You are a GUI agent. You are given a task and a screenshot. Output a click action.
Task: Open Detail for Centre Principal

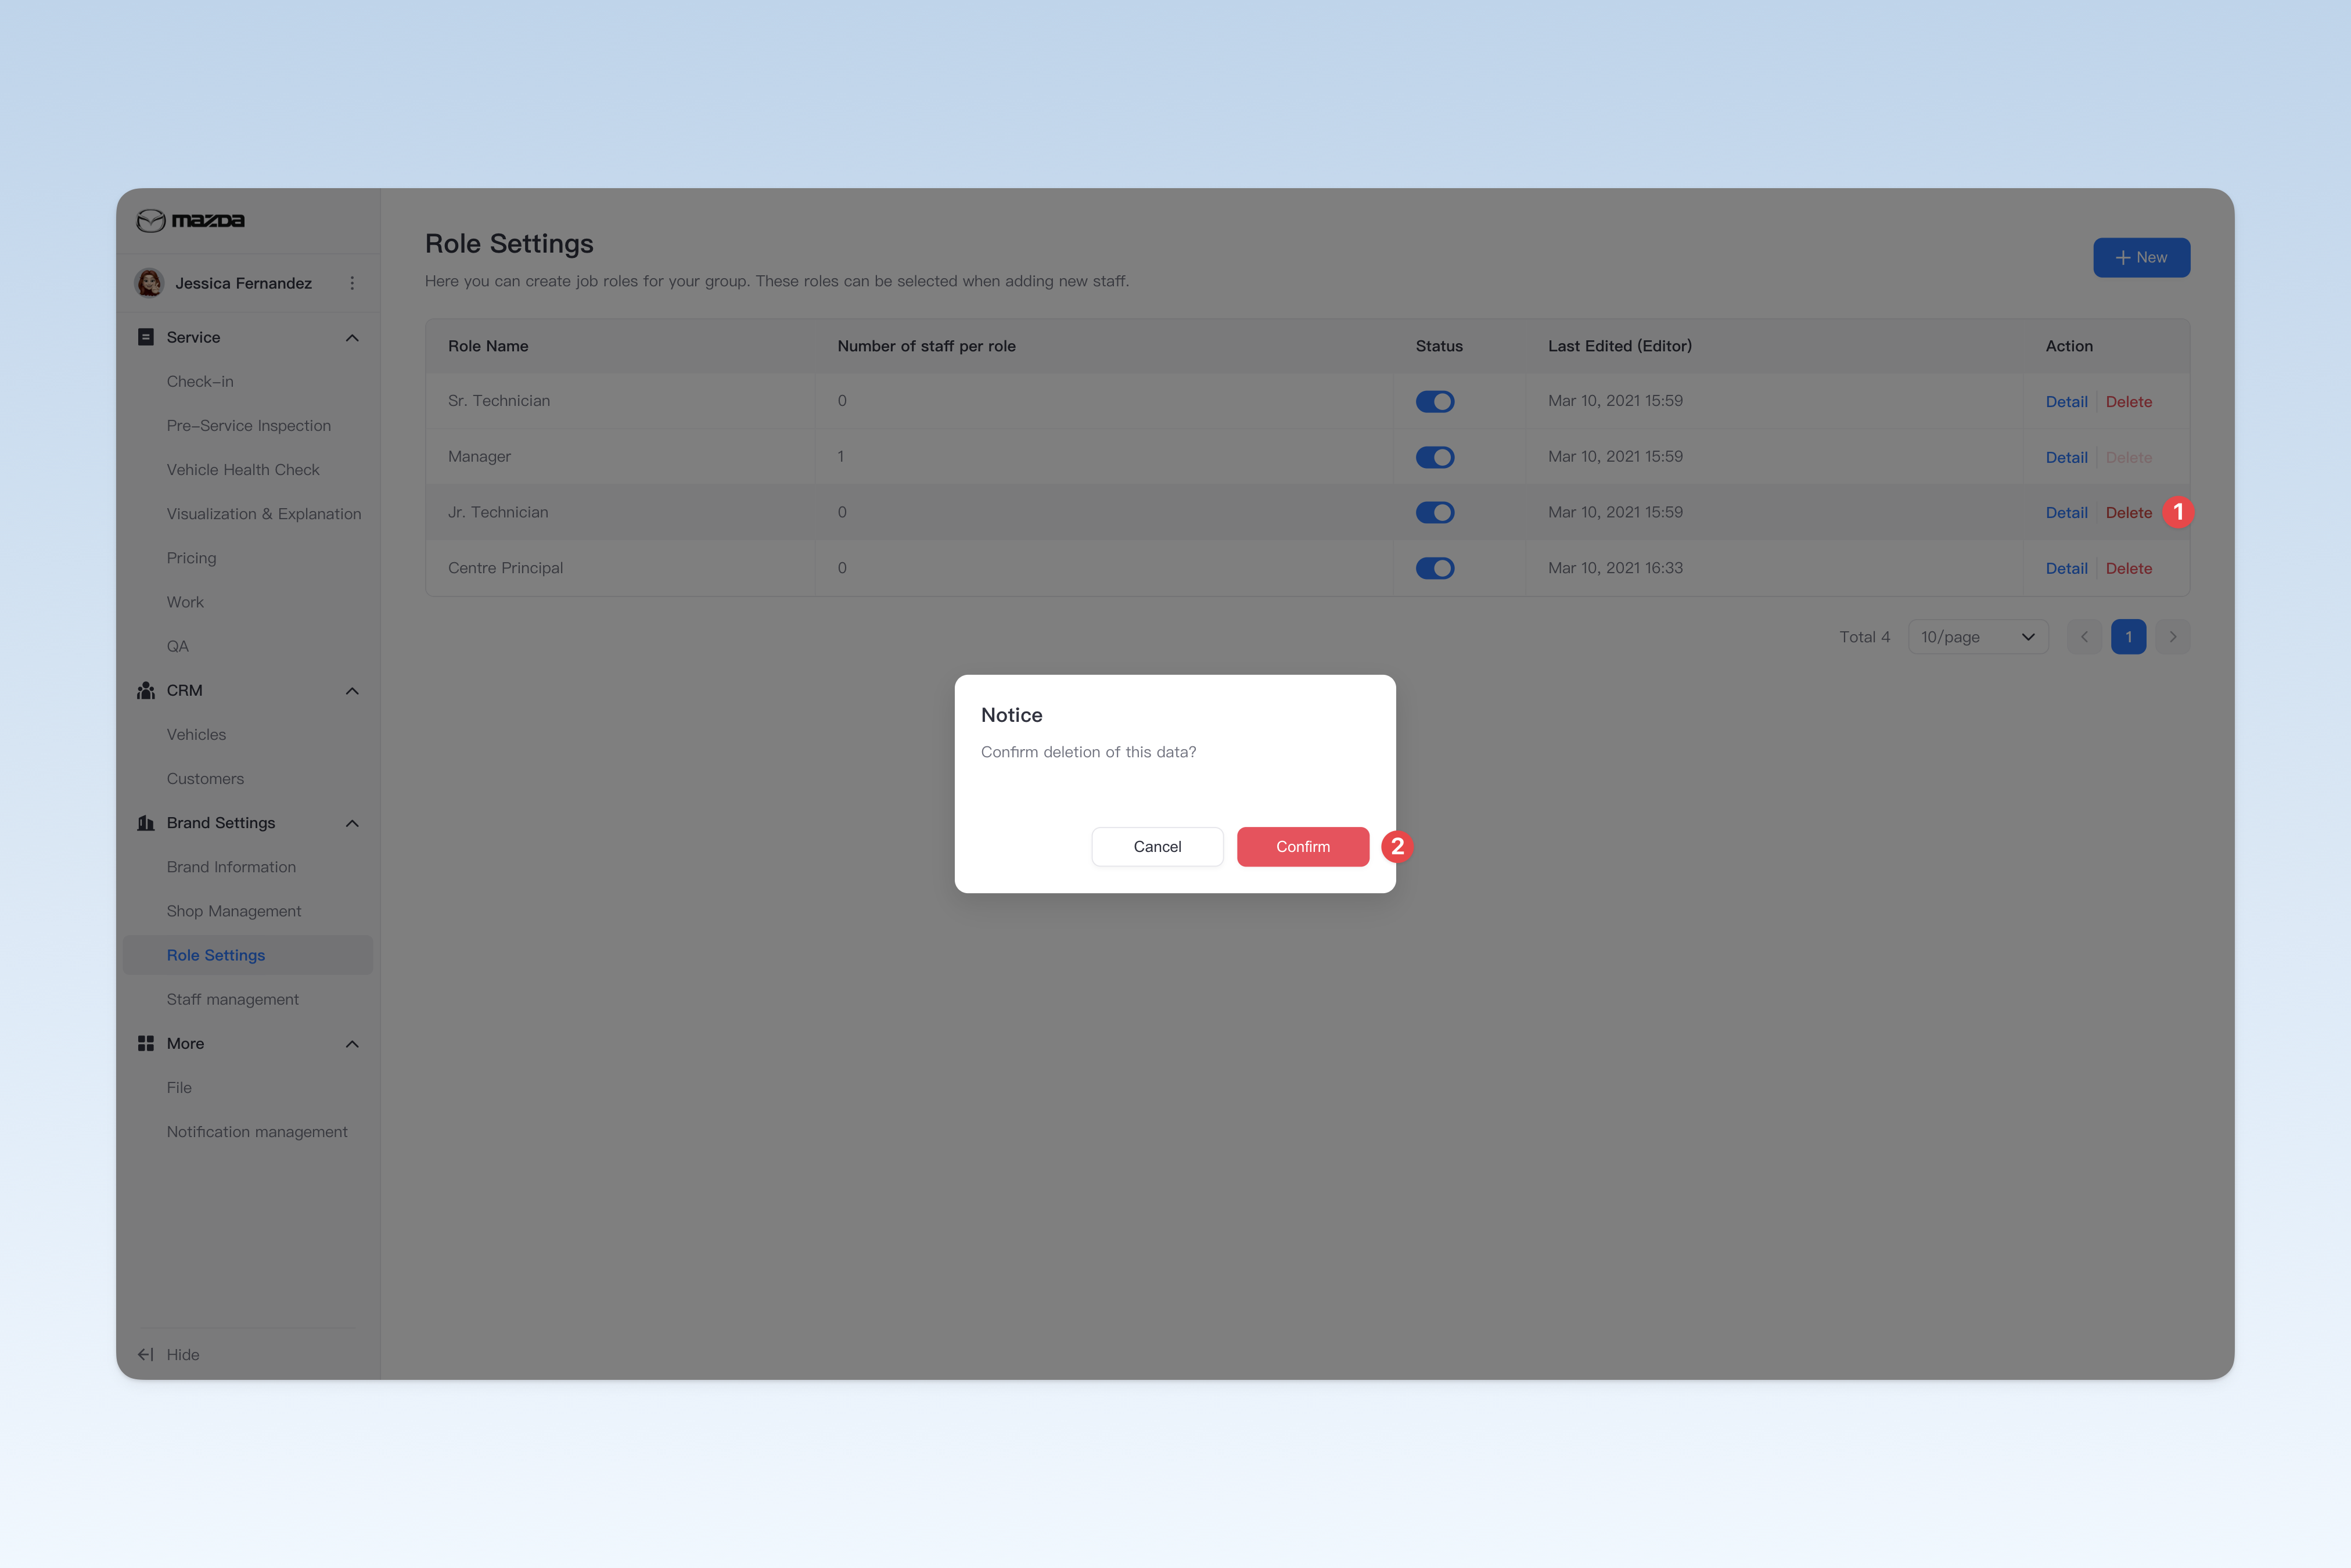pos(2066,568)
